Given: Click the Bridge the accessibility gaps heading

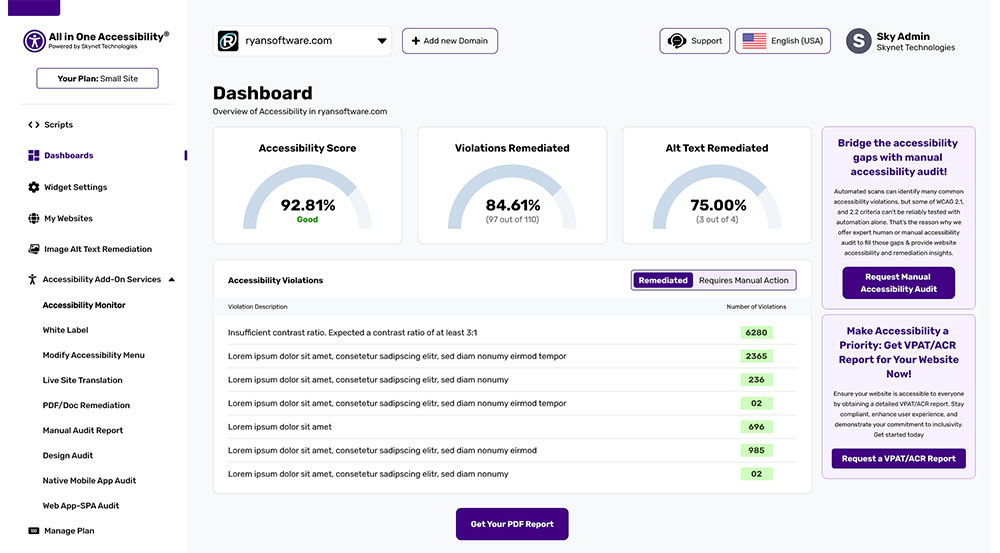Looking at the screenshot, I should click(898, 158).
